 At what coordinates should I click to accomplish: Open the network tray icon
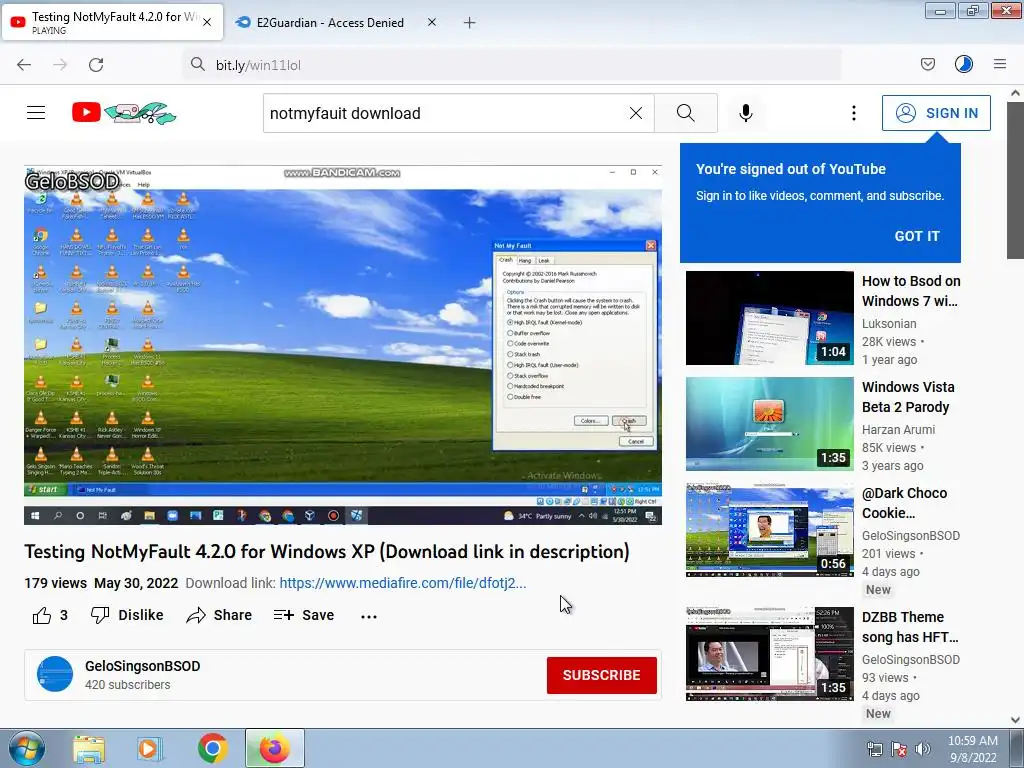tap(874, 749)
